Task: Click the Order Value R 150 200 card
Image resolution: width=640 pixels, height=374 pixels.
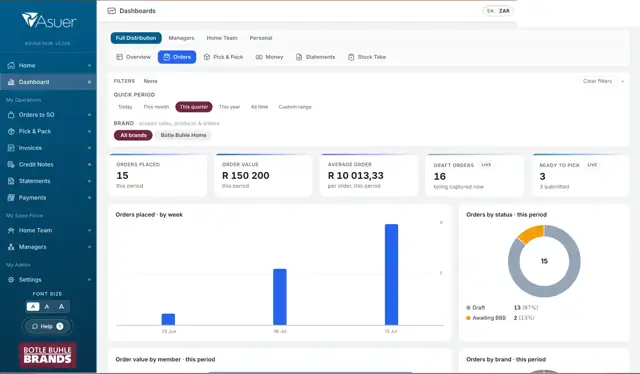Action: 263,175
